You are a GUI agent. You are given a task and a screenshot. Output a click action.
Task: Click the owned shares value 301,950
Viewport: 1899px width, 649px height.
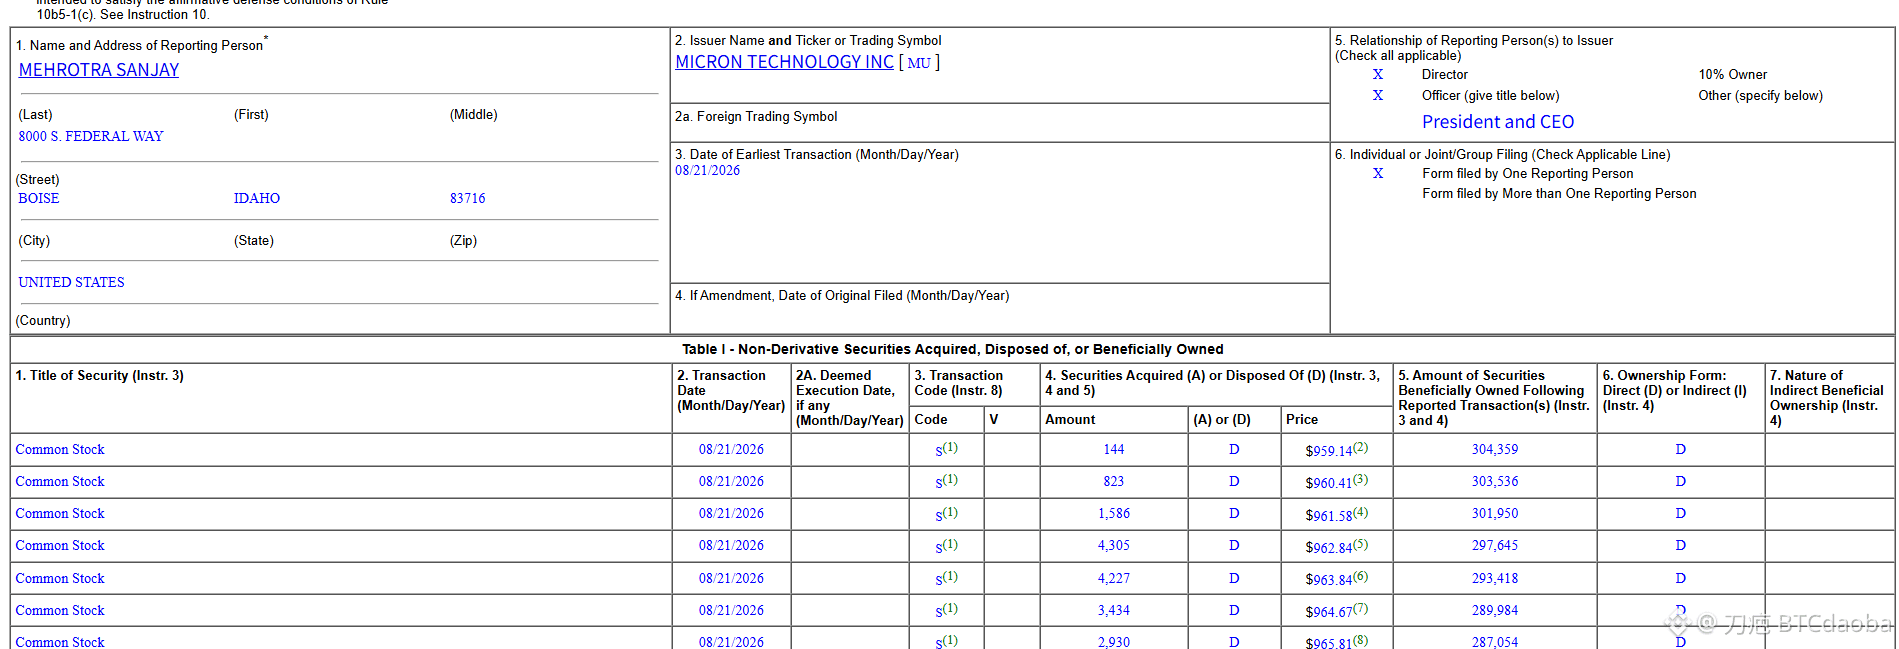[x=1495, y=514]
